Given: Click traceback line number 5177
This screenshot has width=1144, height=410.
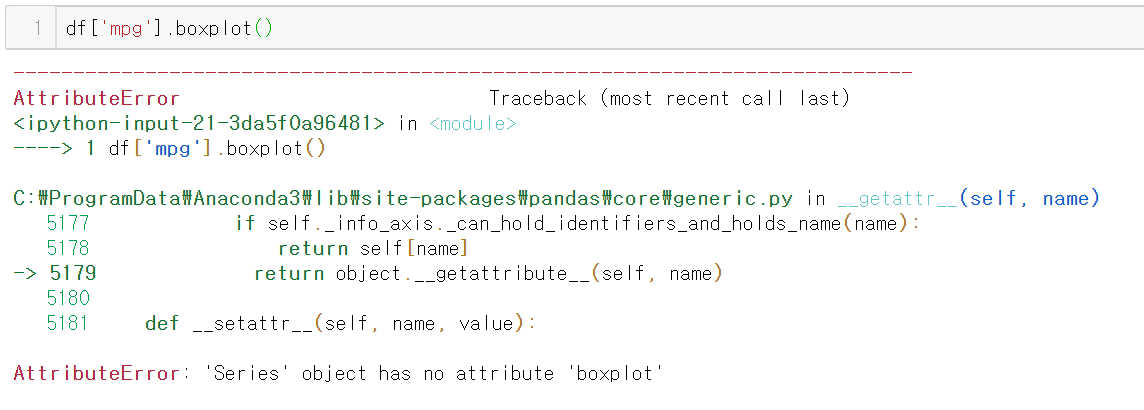Looking at the screenshot, I should click(x=67, y=223).
